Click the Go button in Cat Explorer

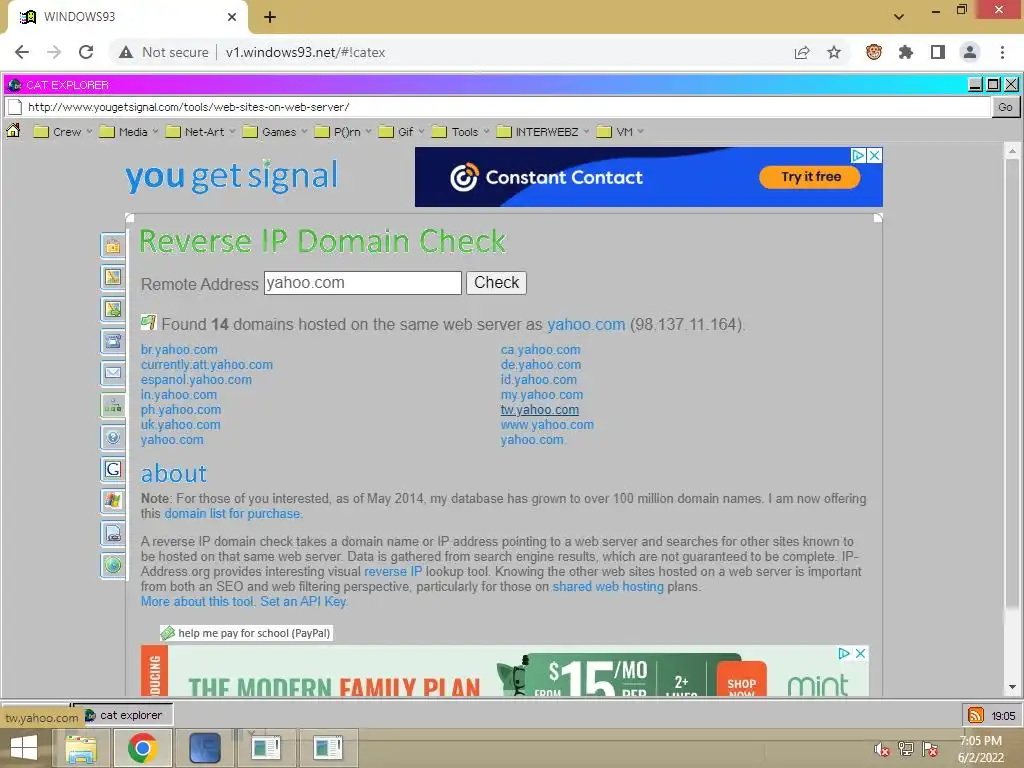(1005, 107)
